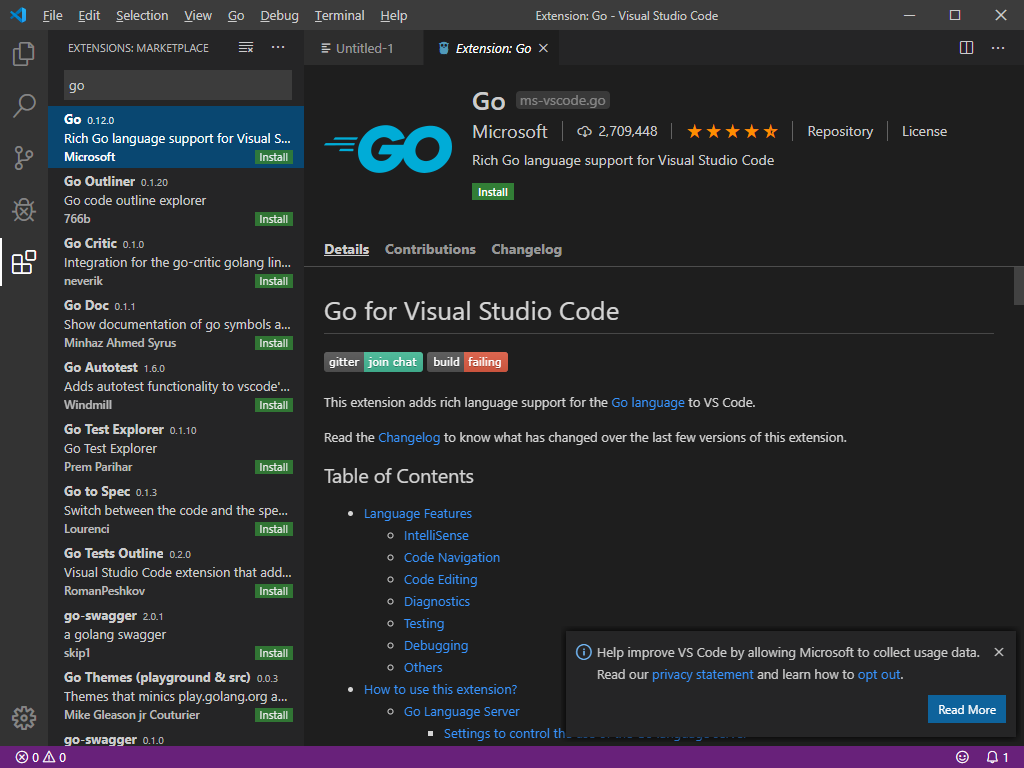This screenshot has width=1024, height=768.
Task: Install Go Outliner extension
Action: (274, 219)
